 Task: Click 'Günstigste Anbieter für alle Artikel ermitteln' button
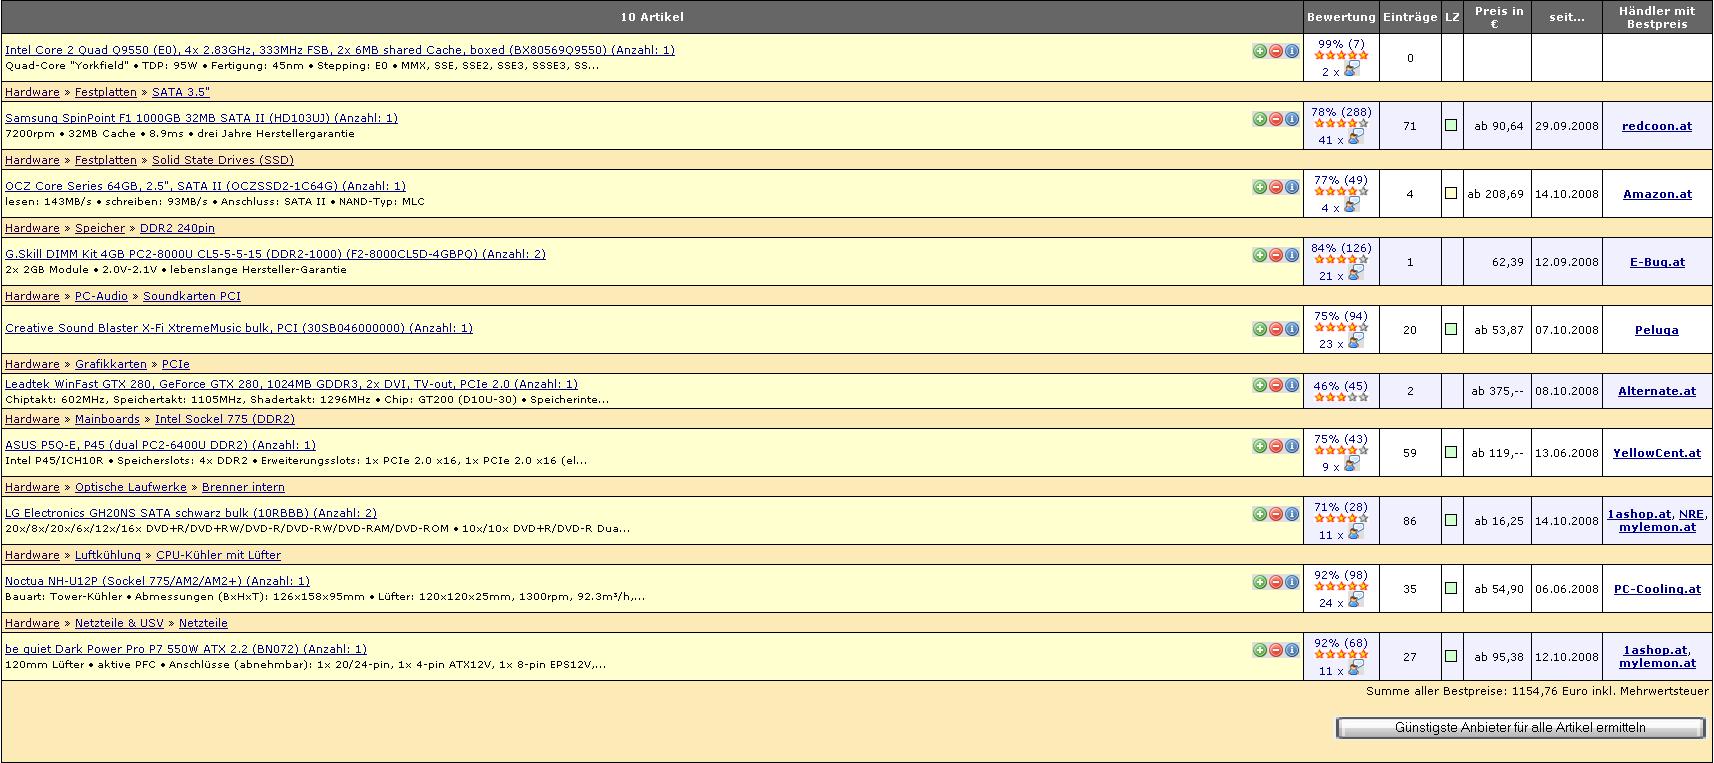pos(1520,728)
